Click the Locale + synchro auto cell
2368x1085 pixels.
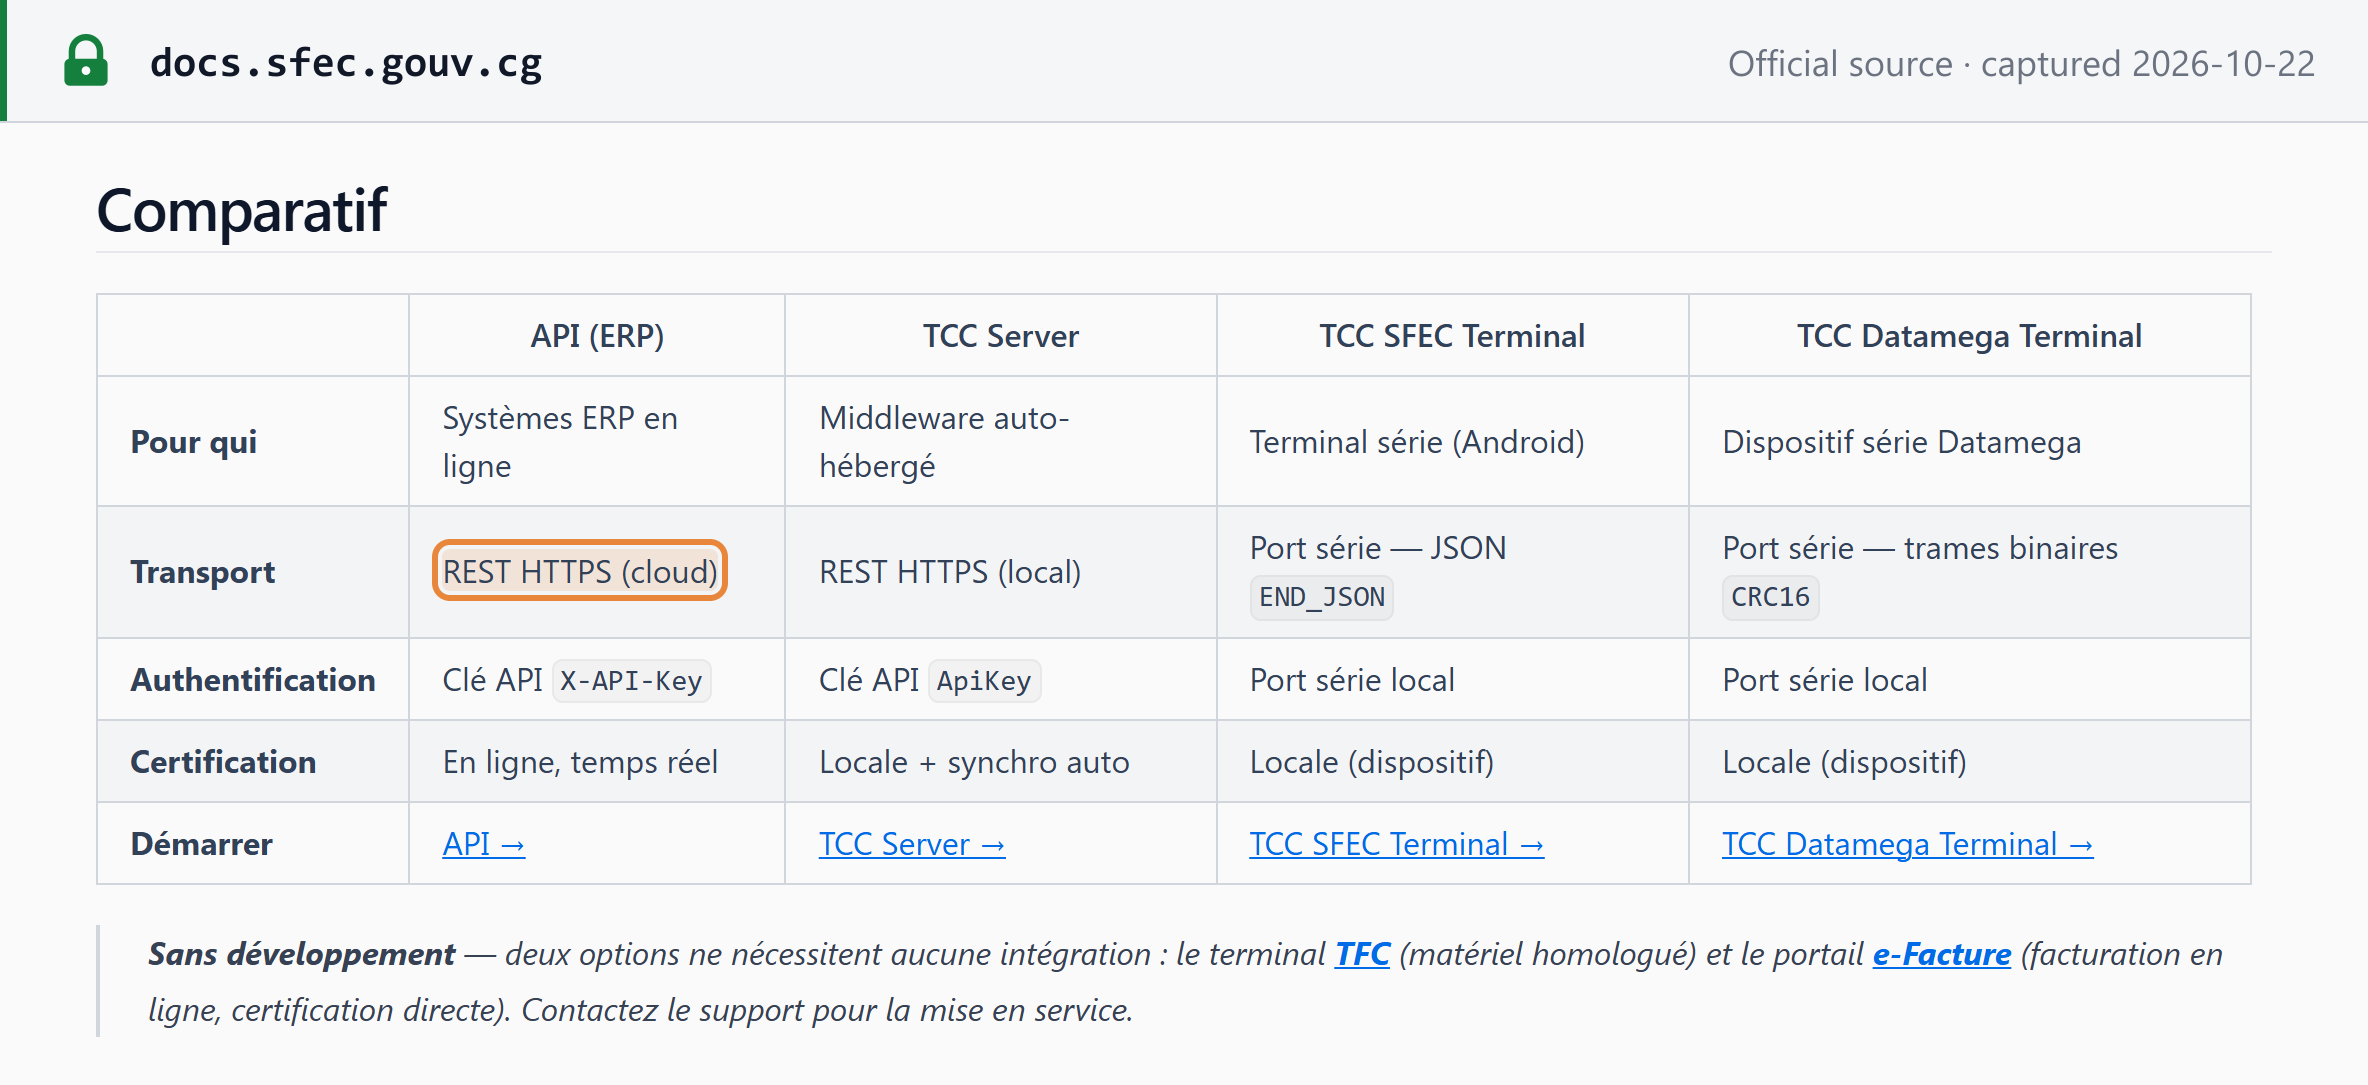(1001, 762)
